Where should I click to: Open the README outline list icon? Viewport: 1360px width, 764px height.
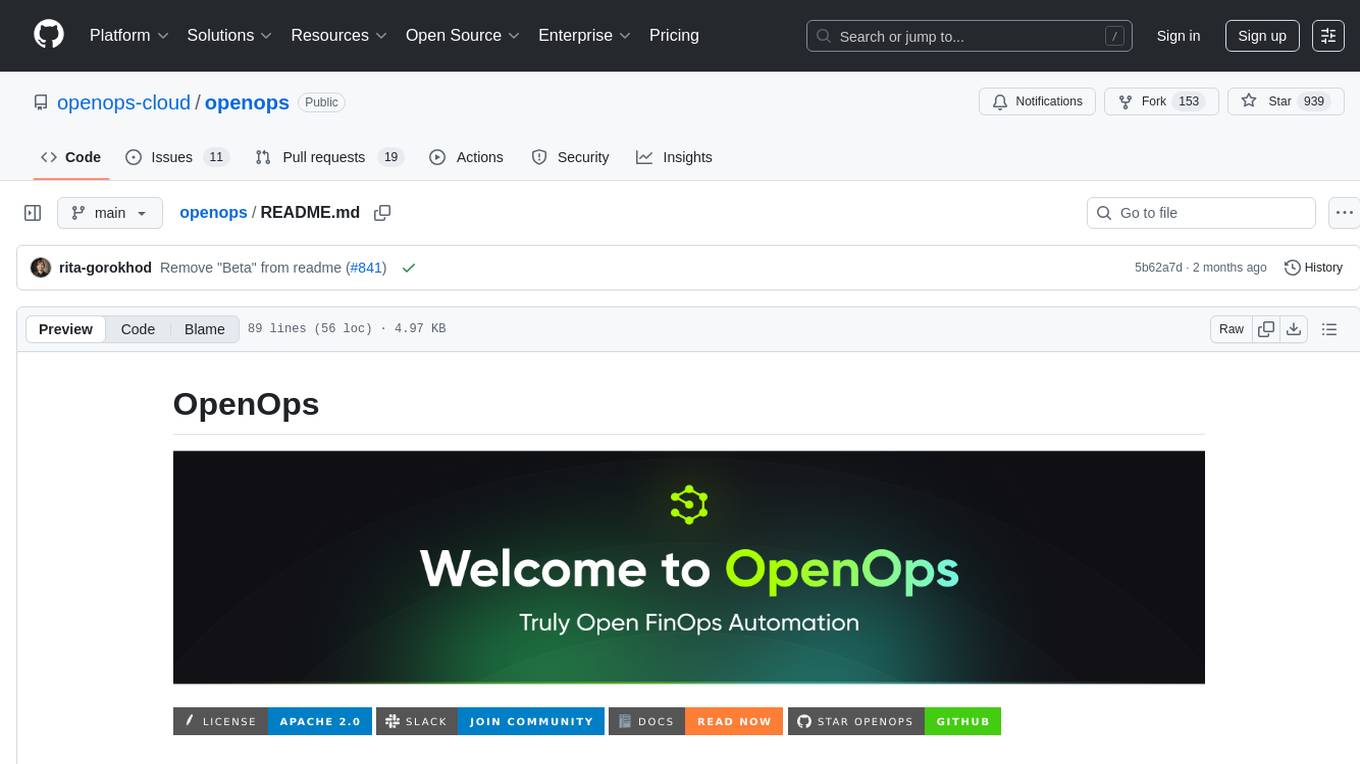pos(1329,329)
